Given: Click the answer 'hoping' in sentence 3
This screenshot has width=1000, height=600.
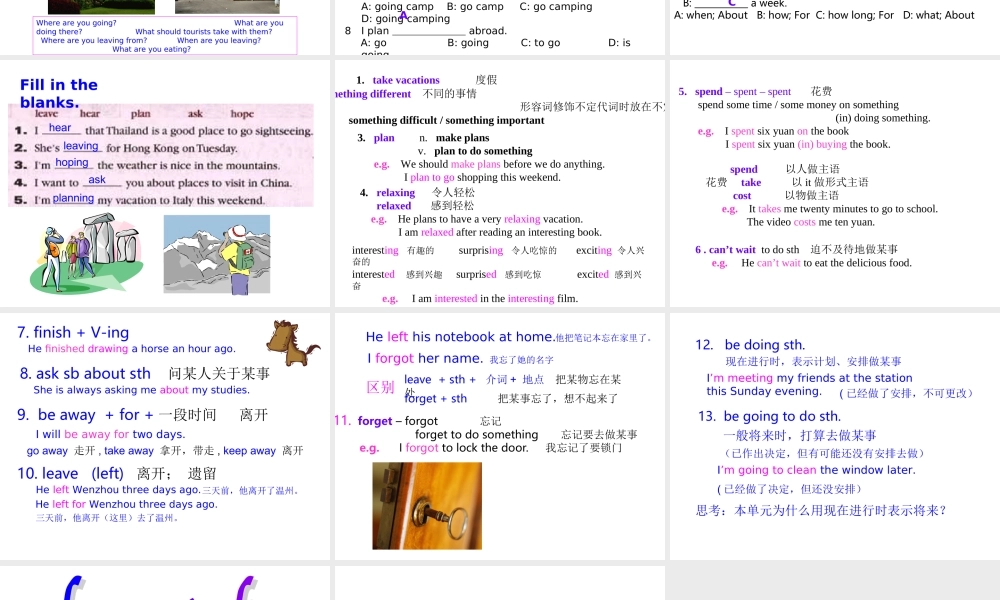Looking at the screenshot, I should pos(71,163).
